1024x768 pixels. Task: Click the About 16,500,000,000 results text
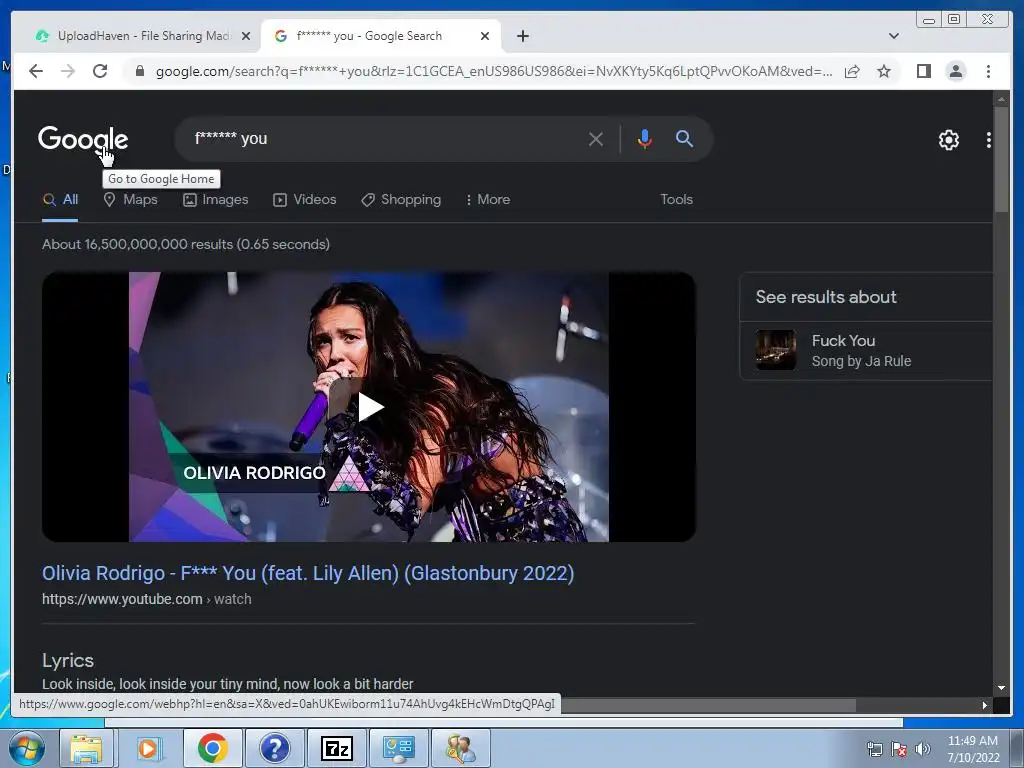click(x=186, y=244)
